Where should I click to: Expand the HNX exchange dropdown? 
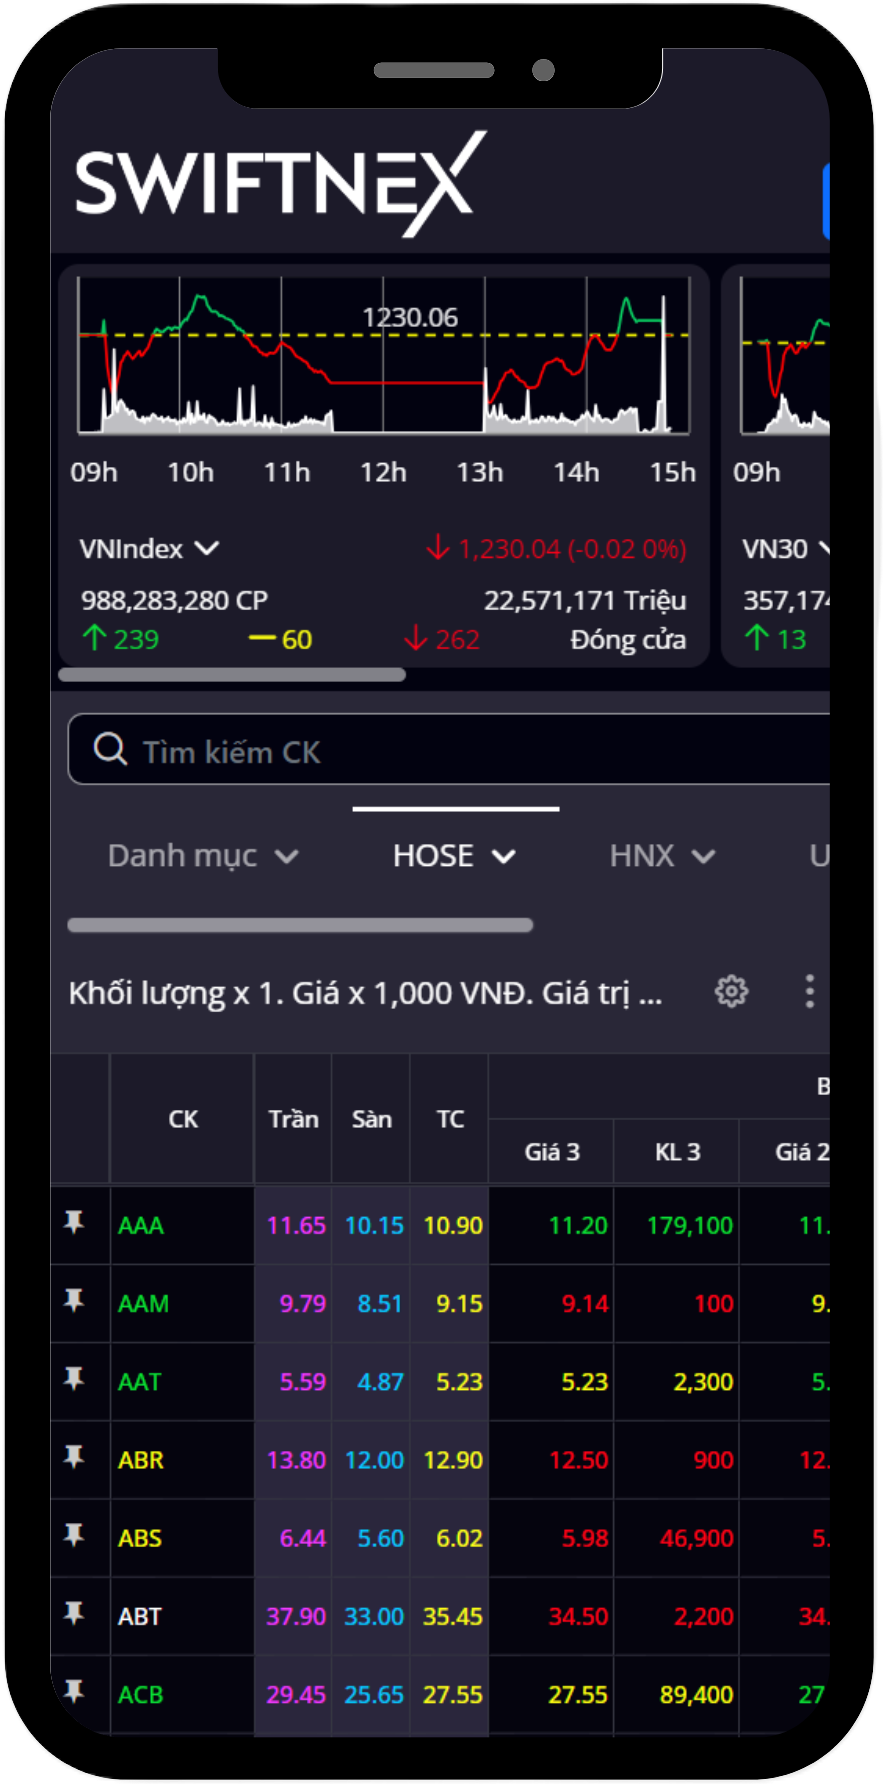tap(662, 856)
